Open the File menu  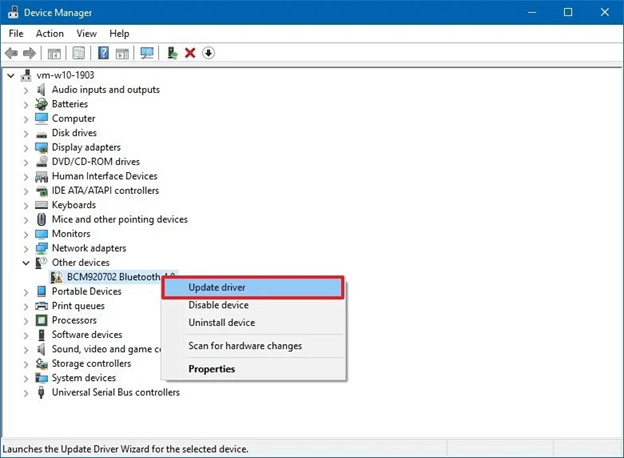point(16,33)
